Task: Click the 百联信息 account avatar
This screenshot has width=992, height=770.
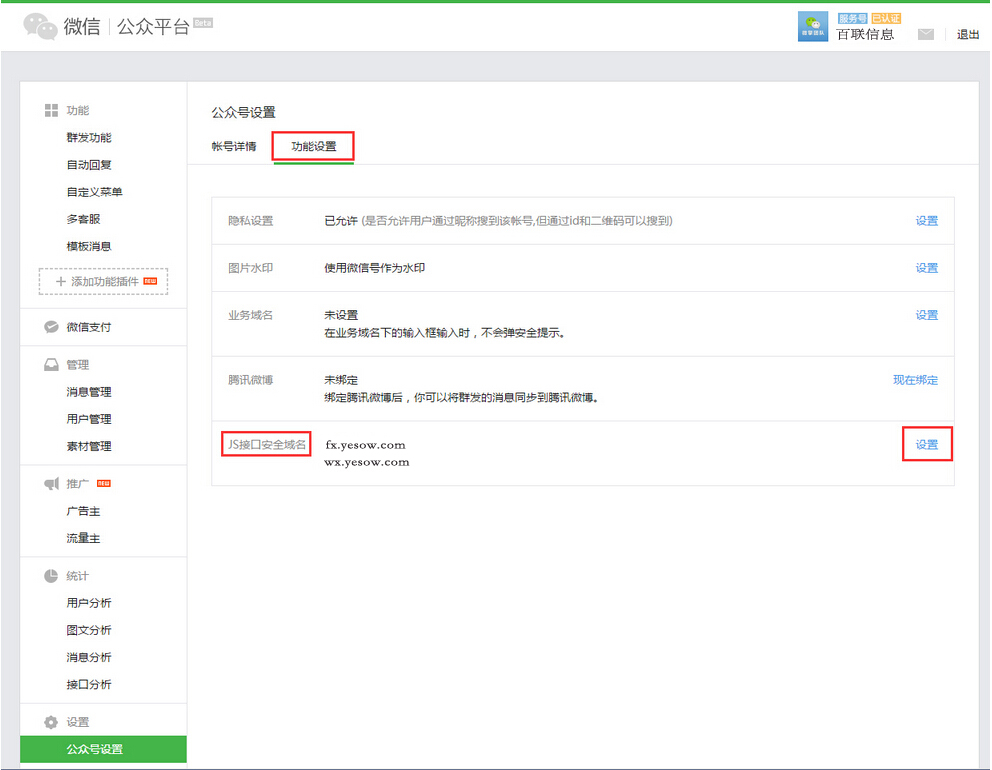Action: click(813, 27)
